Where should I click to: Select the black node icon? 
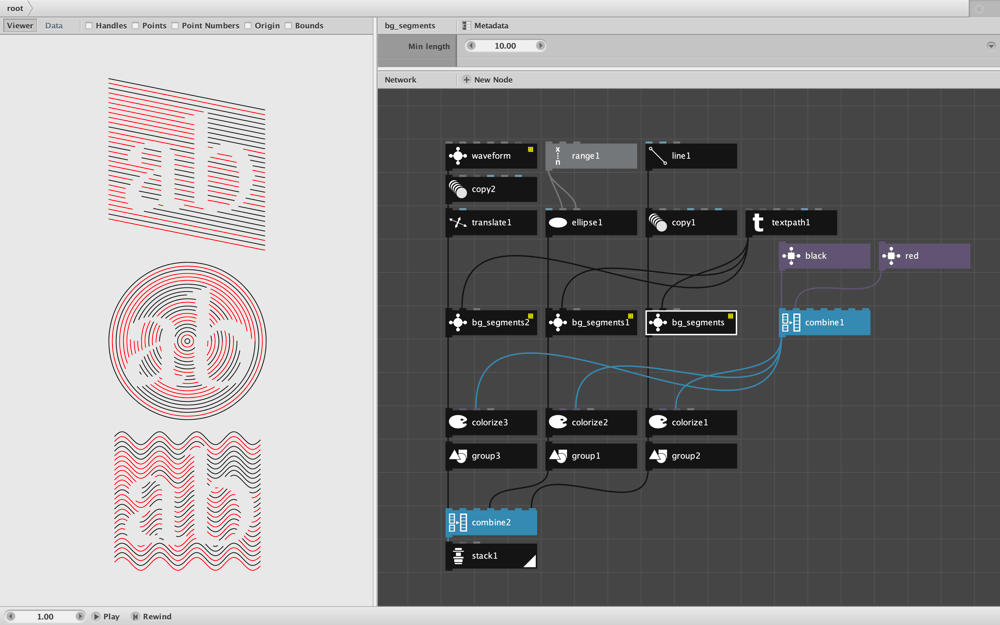coord(791,256)
